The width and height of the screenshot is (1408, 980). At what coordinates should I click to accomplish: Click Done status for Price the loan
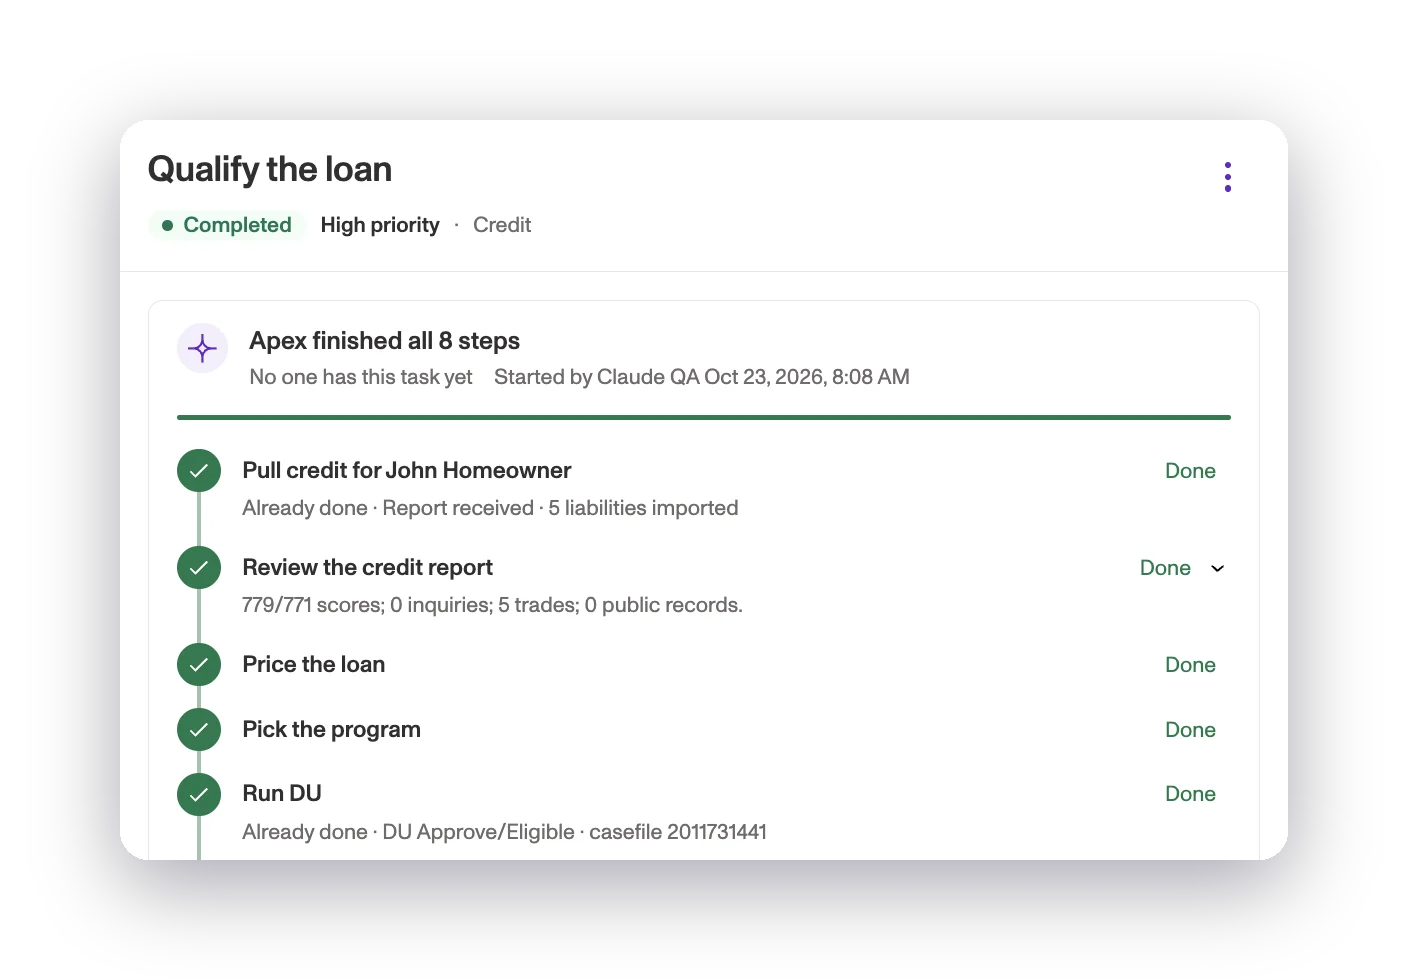1190,665
